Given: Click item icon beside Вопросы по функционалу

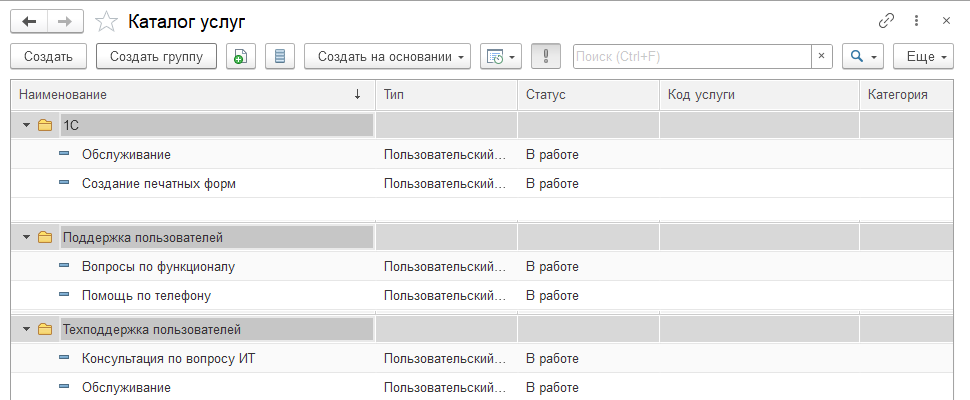Looking at the screenshot, I should tap(64, 266).
